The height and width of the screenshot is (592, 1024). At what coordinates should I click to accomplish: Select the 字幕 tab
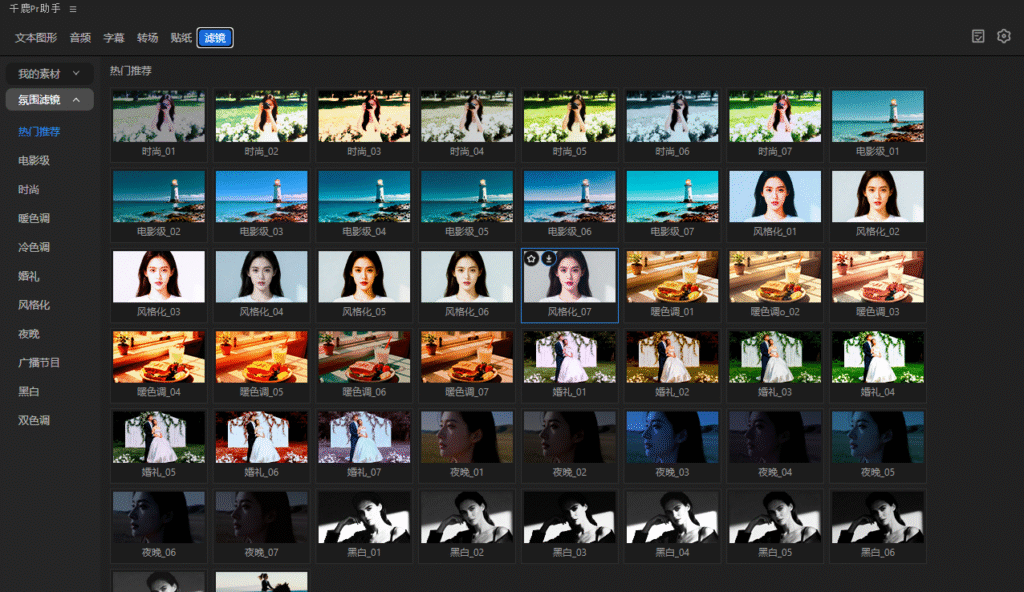click(114, 38)
